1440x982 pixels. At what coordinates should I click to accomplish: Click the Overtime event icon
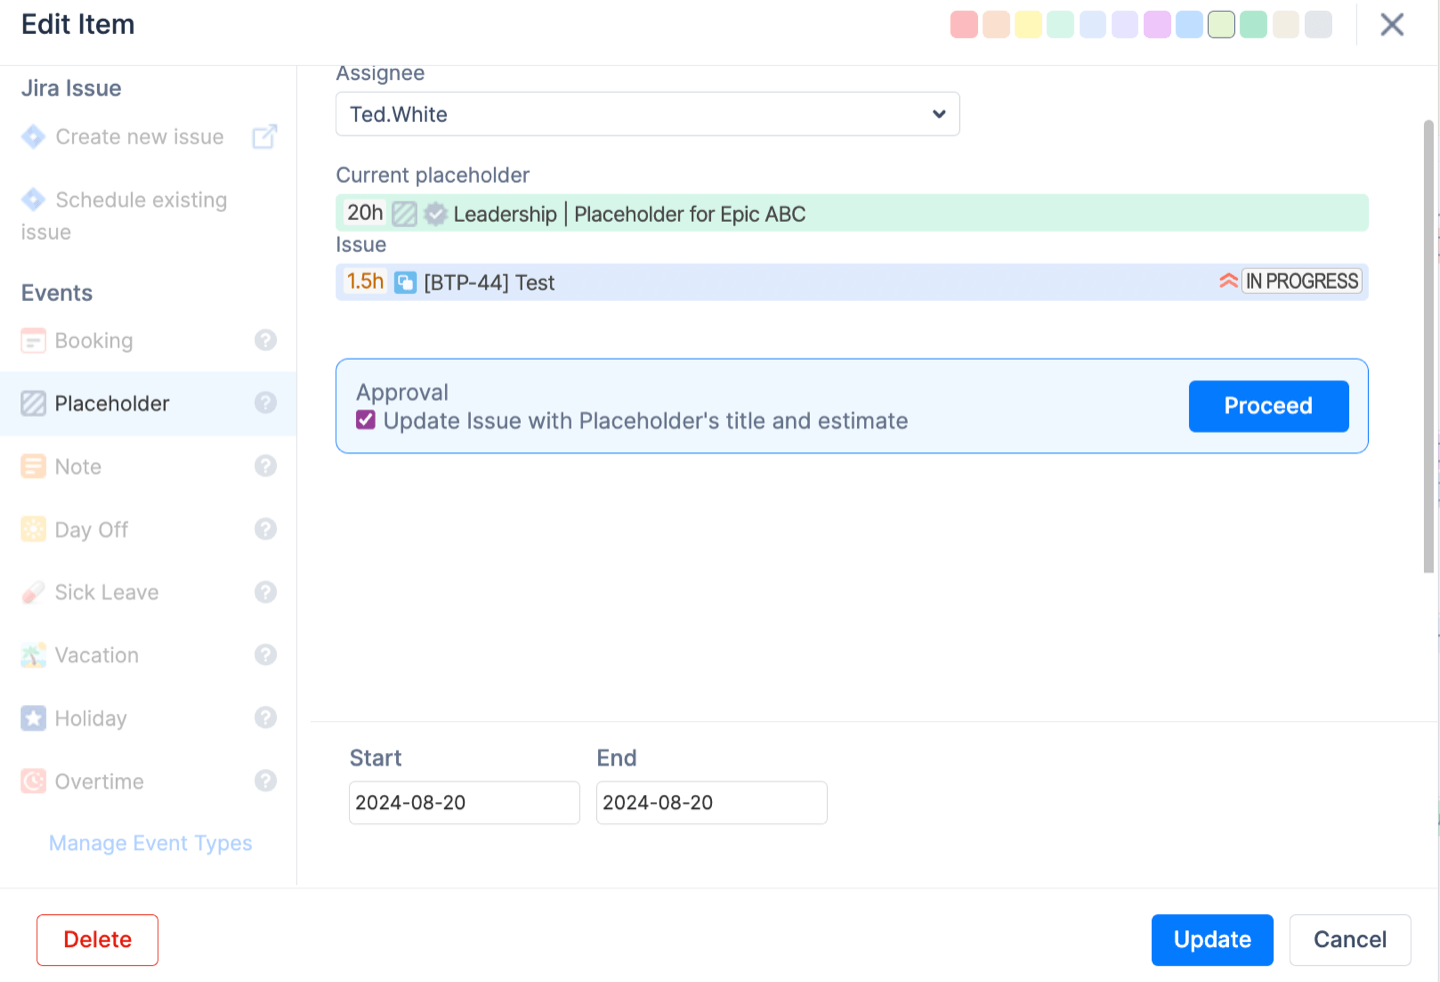click(34, 781)
